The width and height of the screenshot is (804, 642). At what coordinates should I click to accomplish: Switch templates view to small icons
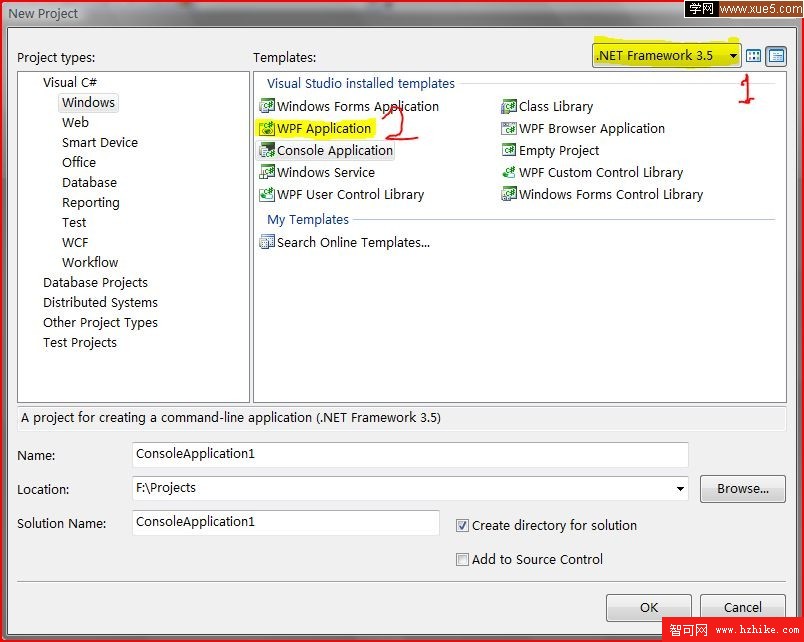[x=776, y=56]
